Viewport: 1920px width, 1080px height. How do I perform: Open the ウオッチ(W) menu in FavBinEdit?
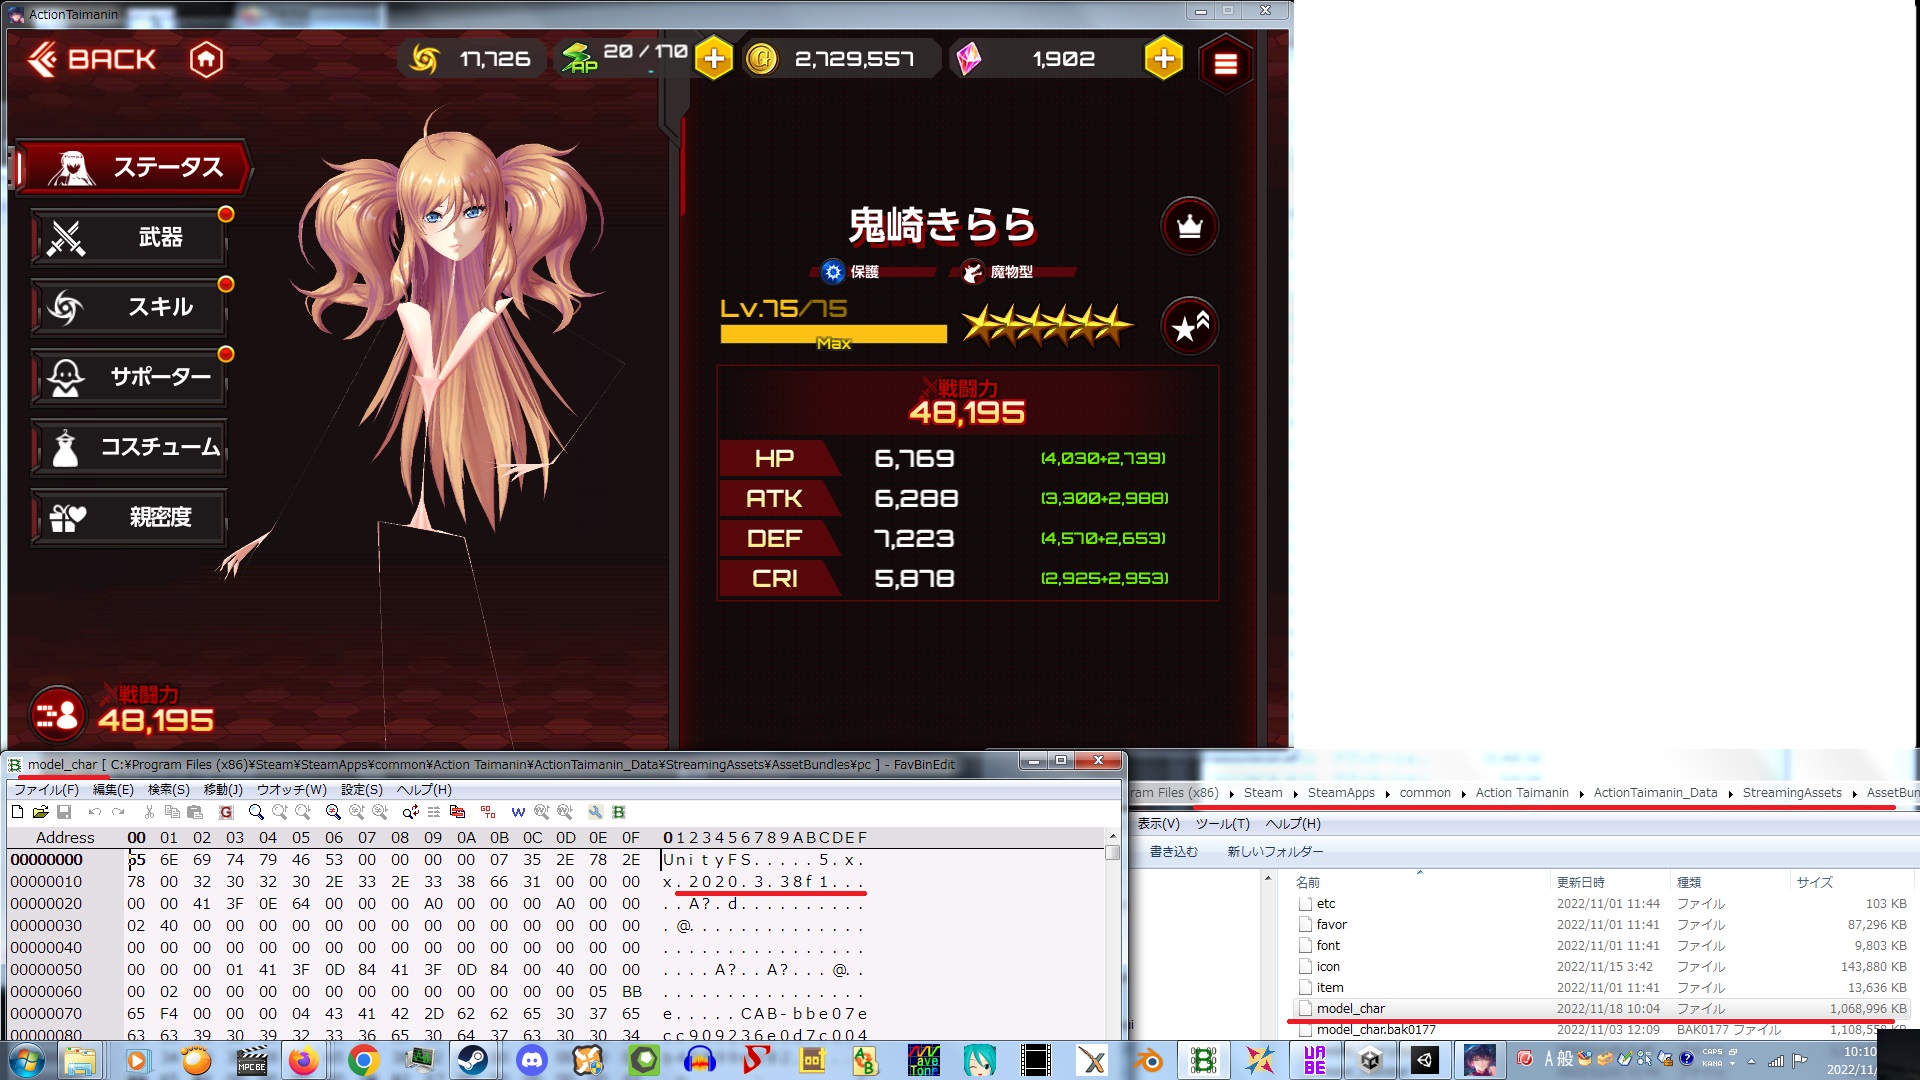[x=291, y=790]
